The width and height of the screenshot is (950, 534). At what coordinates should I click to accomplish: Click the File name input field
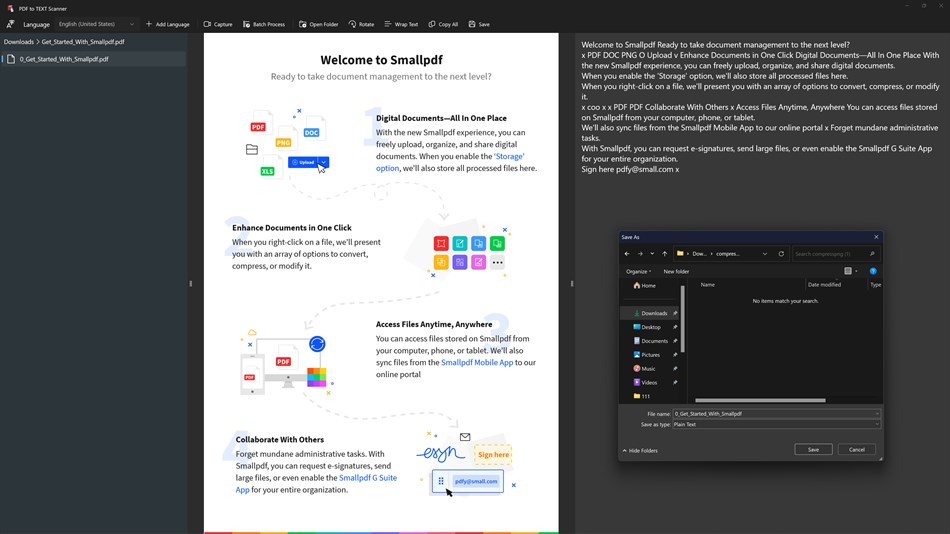(x=776, y=414)
